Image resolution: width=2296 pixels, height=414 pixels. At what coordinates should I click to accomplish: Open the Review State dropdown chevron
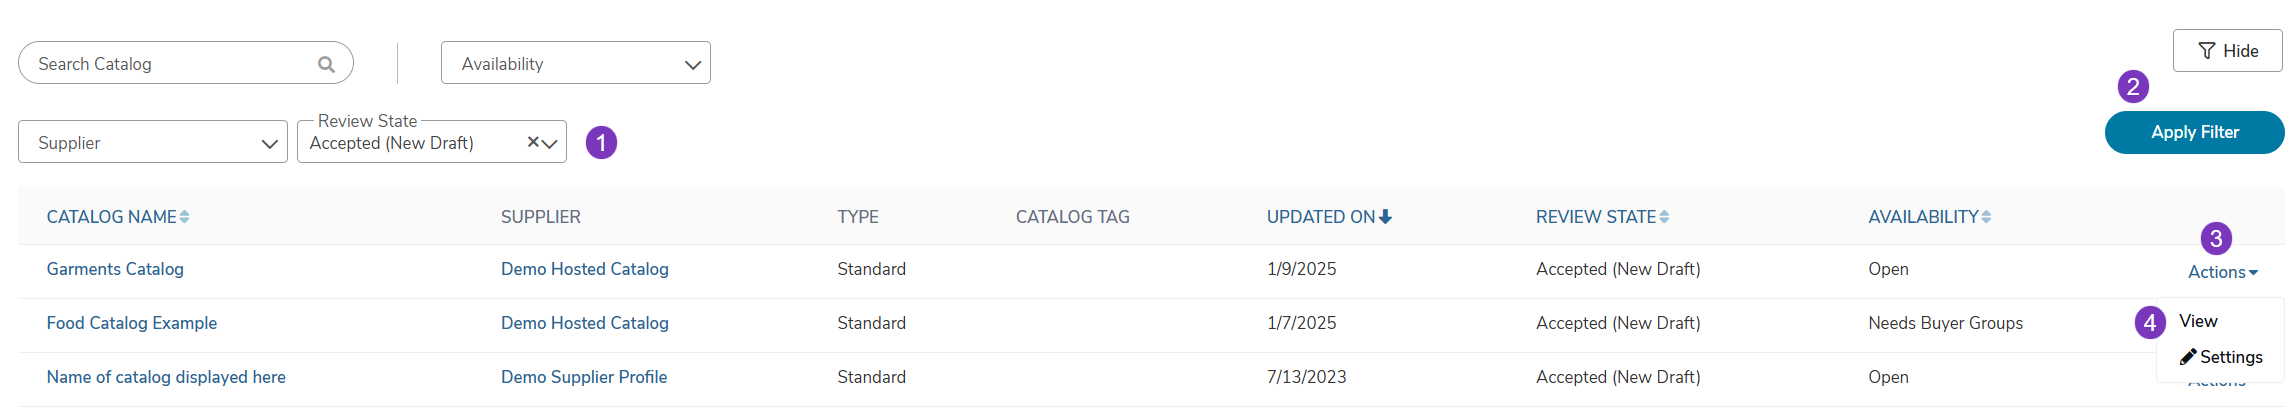550,143
